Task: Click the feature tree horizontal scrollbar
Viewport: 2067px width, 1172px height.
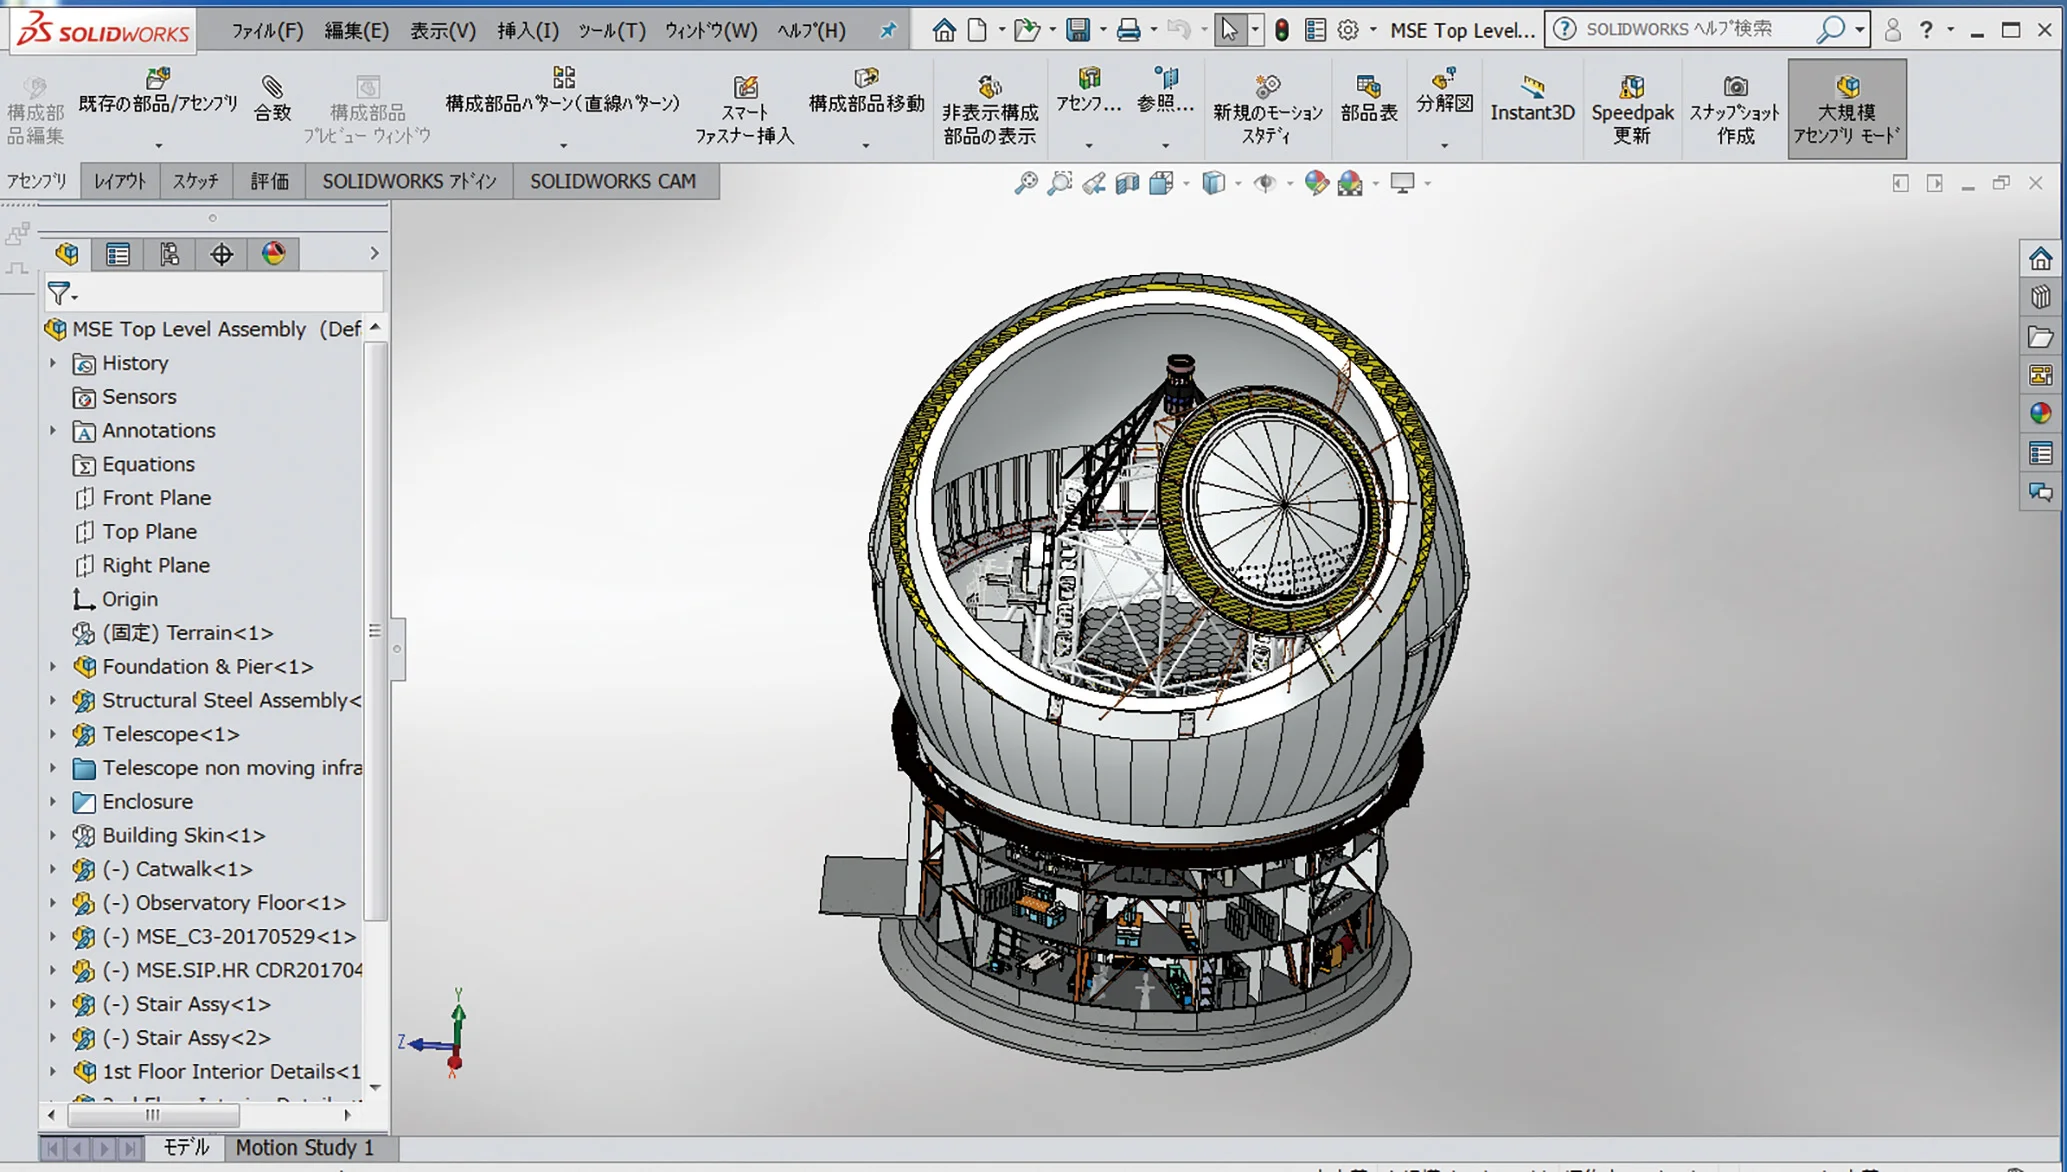Action: pyautogui.click(x=152, y=1115)
